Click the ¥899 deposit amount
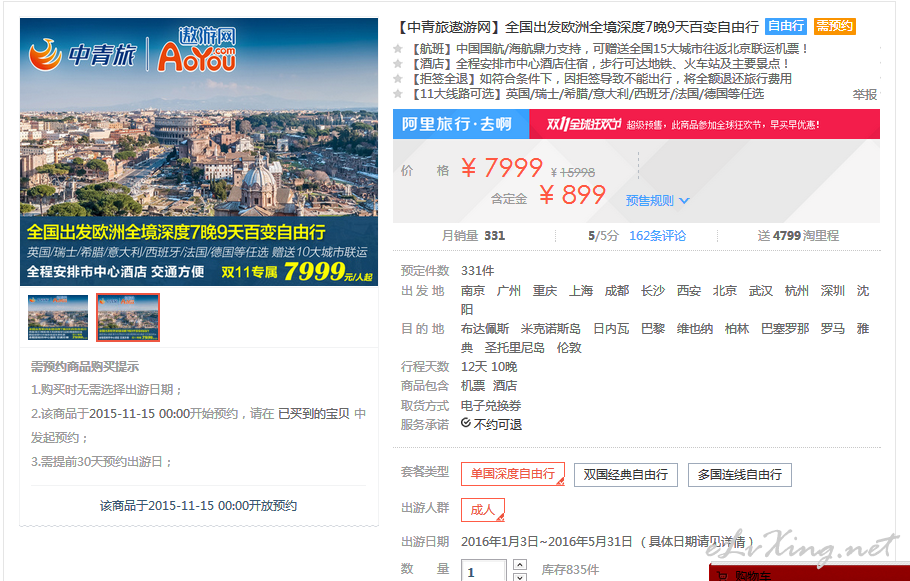 pyautogui.click(x=572, y=195)
